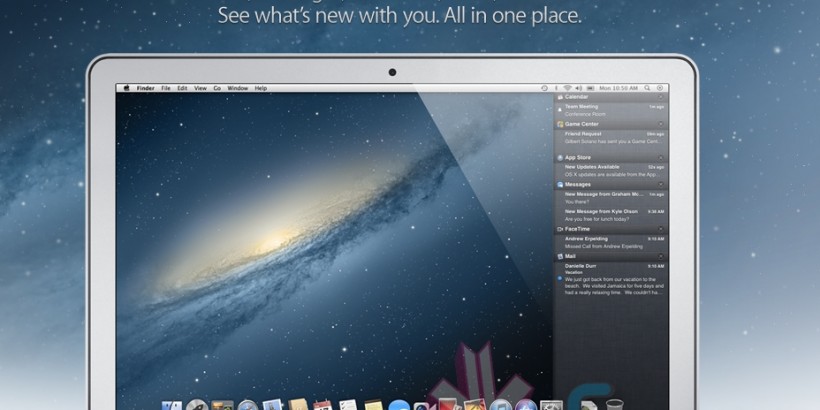Viewport: 820px width, 410px height.
Task: Open the File menu
Action: tap(166, 88)
